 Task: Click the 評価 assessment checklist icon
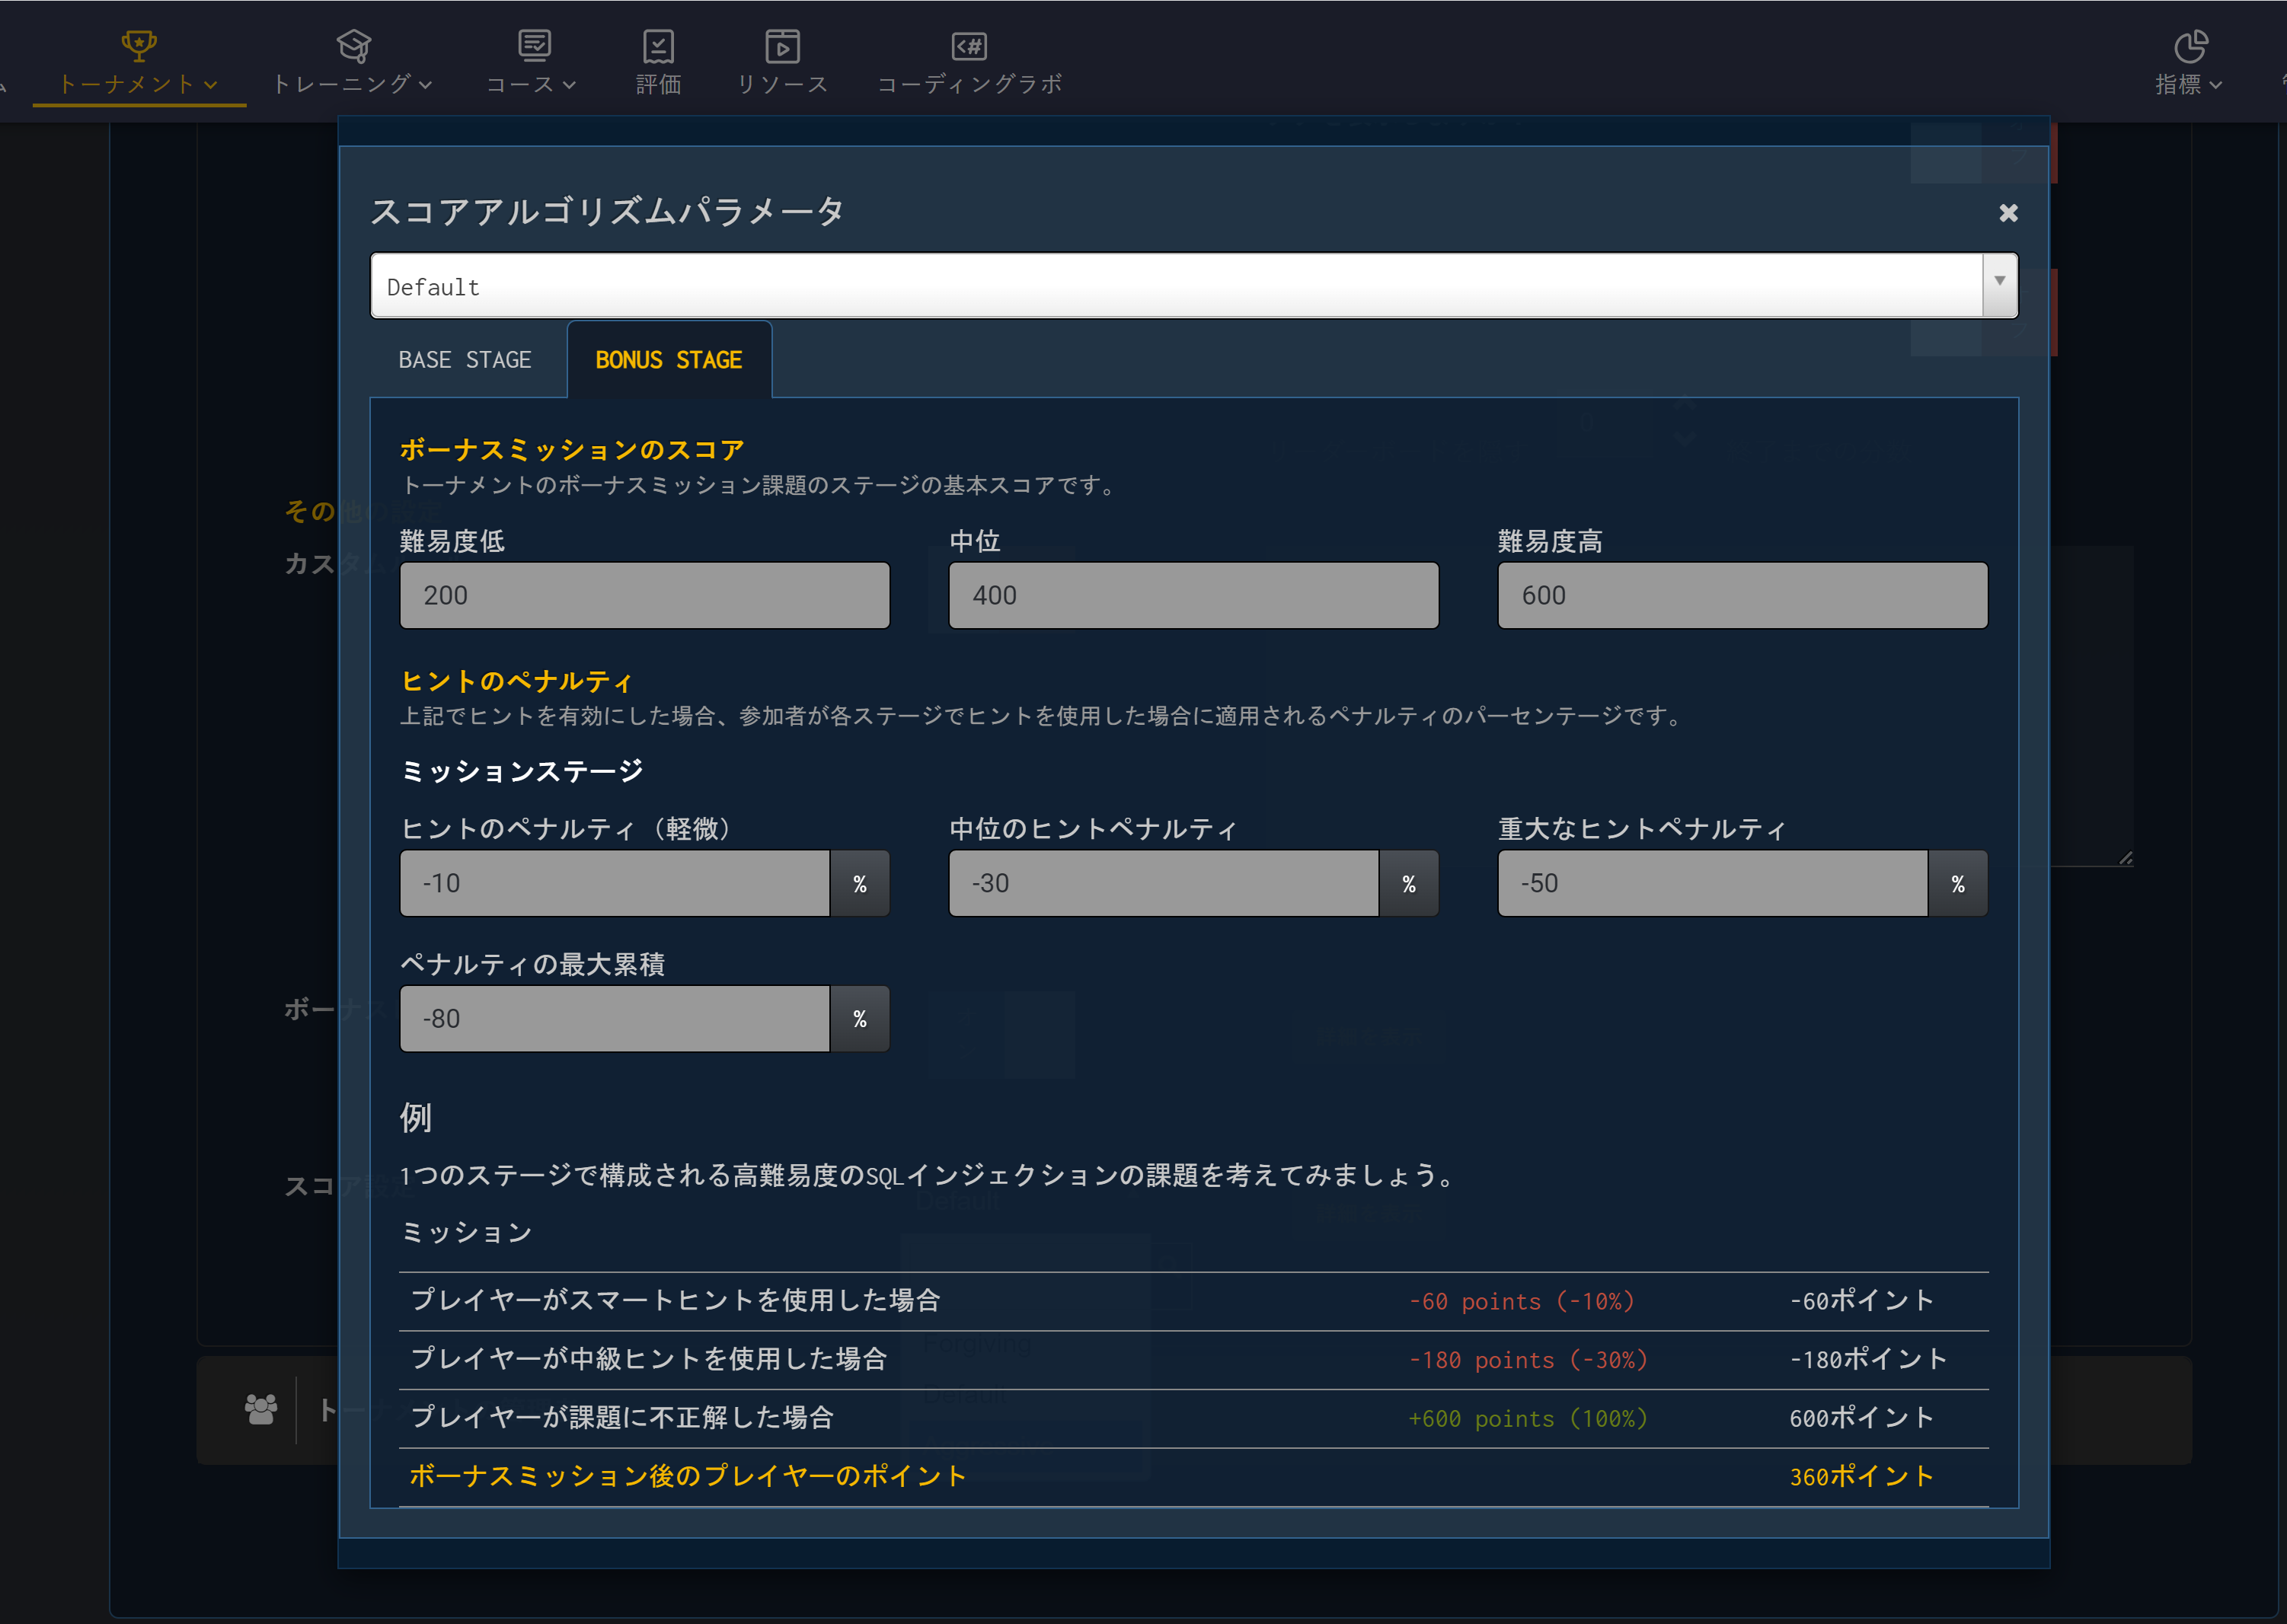[658, 46]
